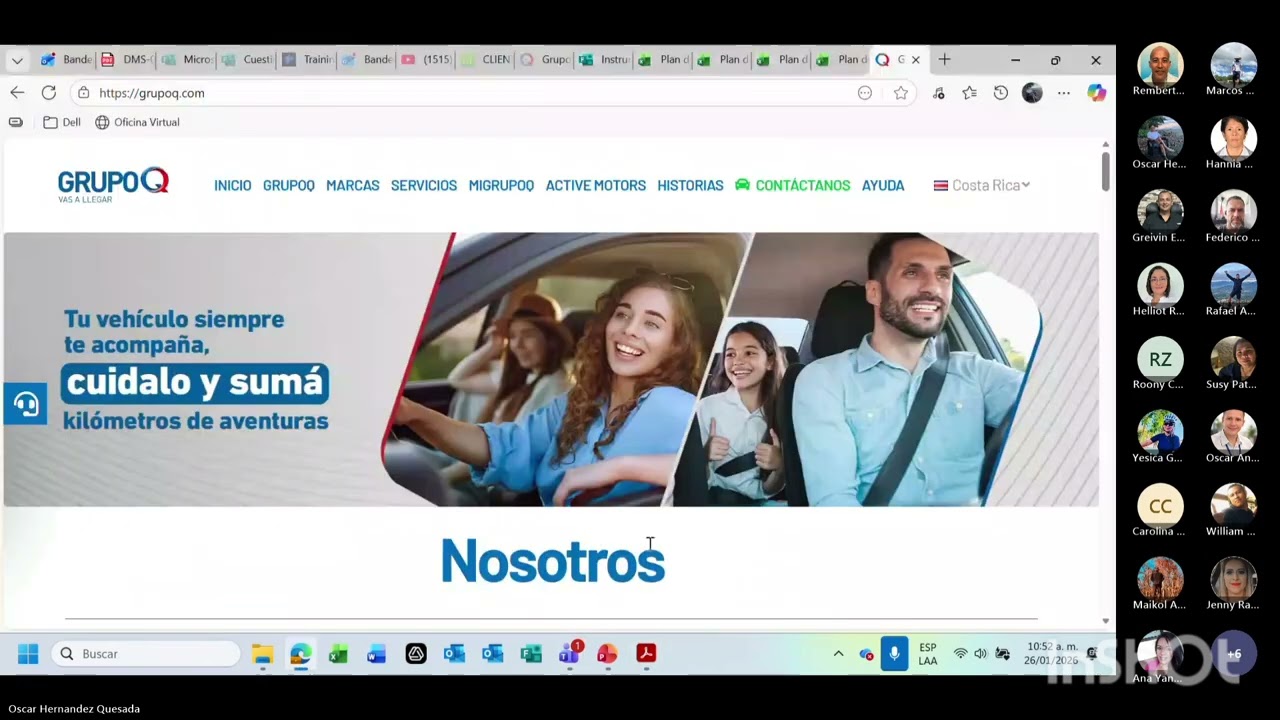
Task: Open the Wi-Fi network tray icon
Action: [x=960, y=654]
